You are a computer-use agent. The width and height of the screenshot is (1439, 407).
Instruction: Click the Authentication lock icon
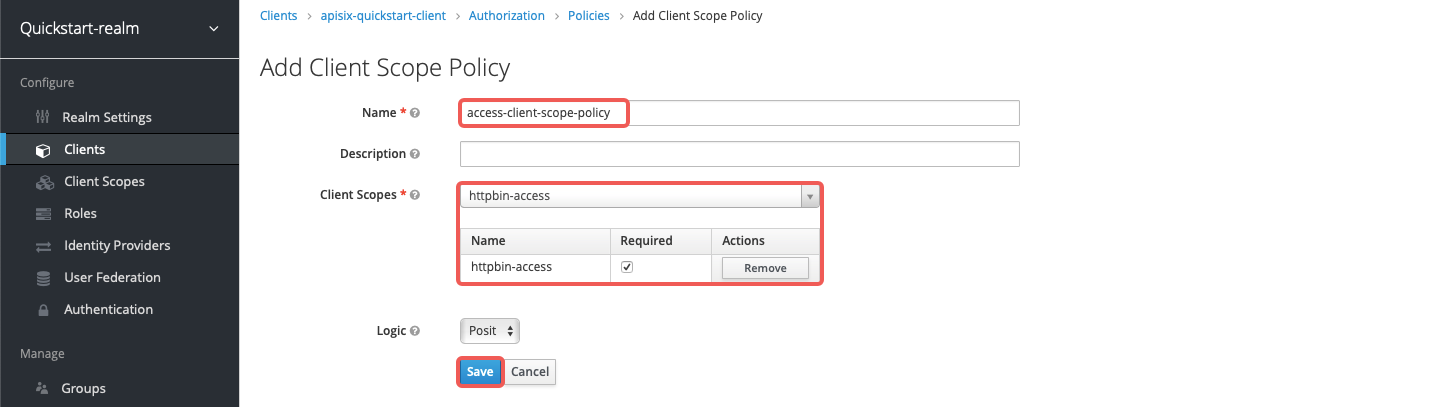42,310
